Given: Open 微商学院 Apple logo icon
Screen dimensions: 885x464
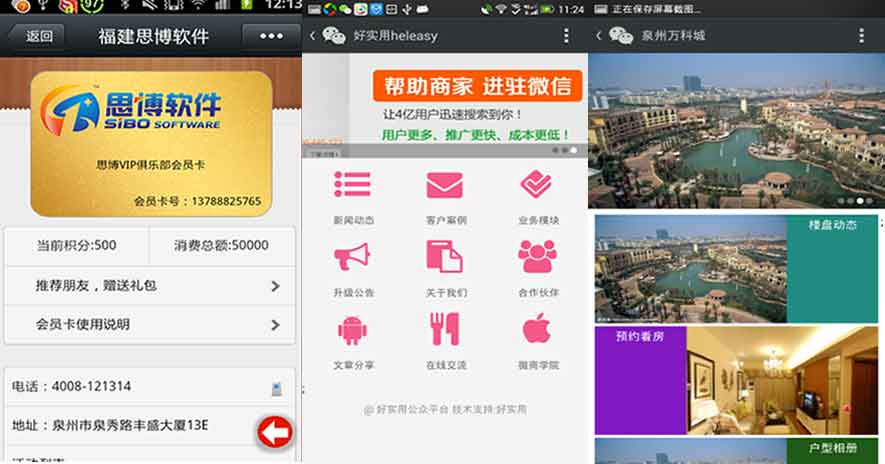Looking at the screenshot, I should 537,329.
